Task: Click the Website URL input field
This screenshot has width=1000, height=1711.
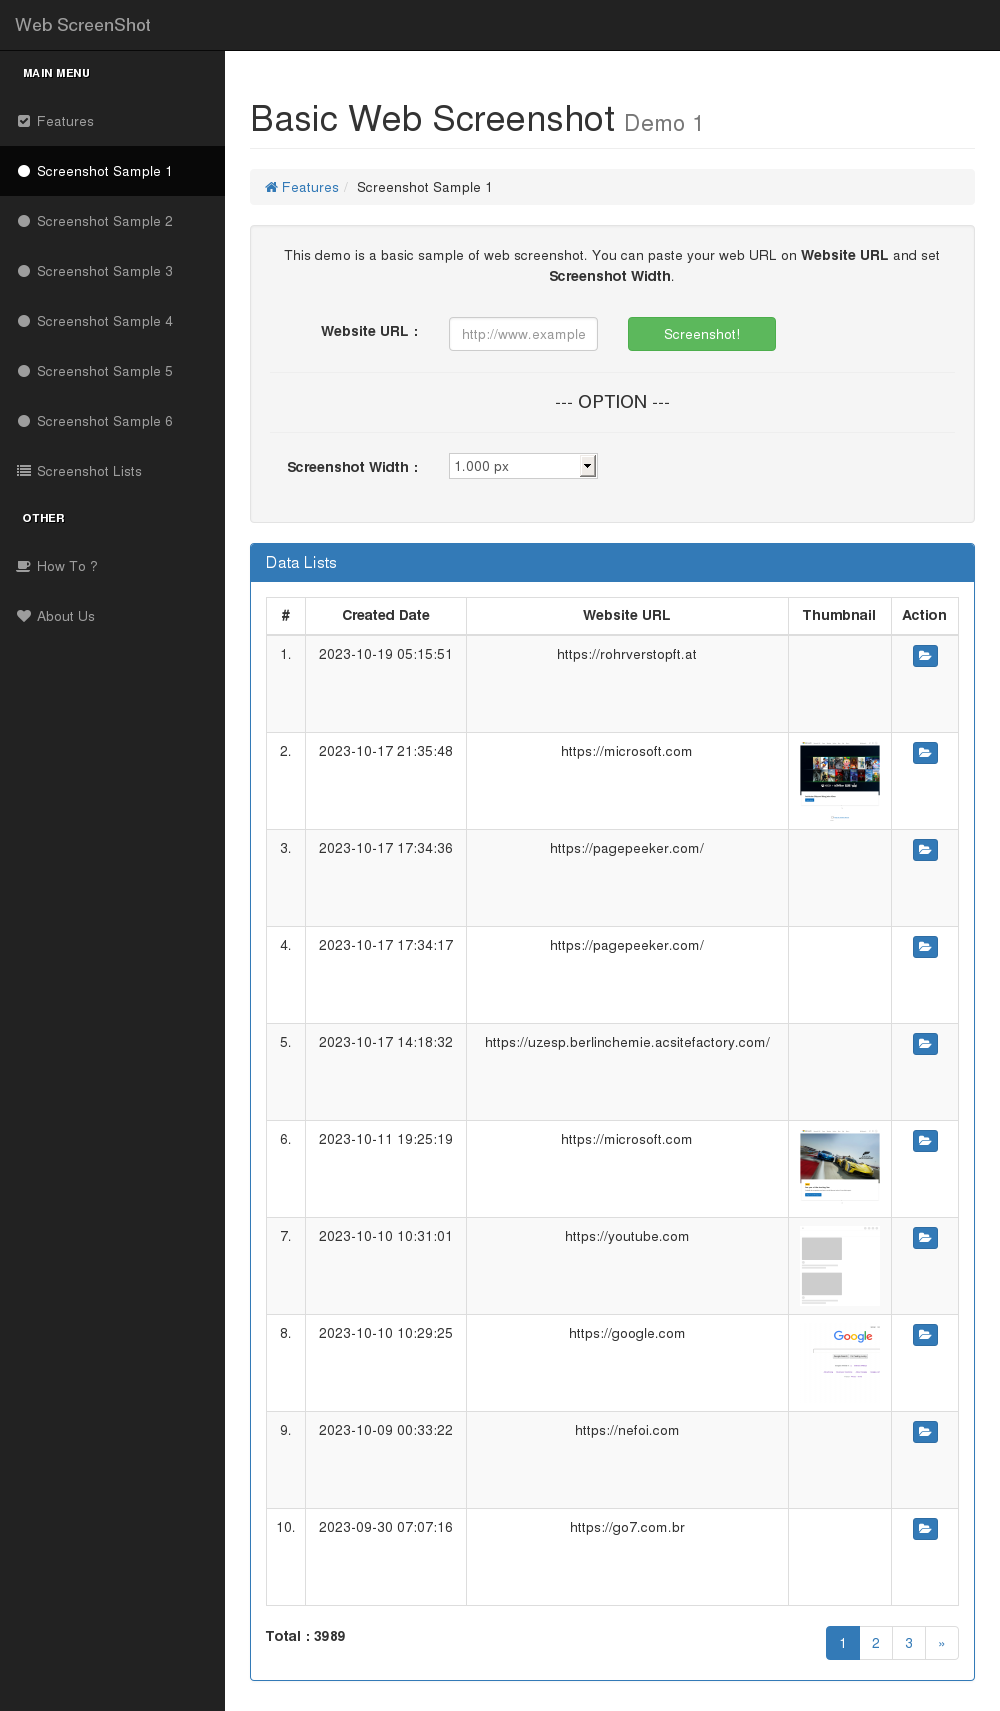Action: coord(523,334)
